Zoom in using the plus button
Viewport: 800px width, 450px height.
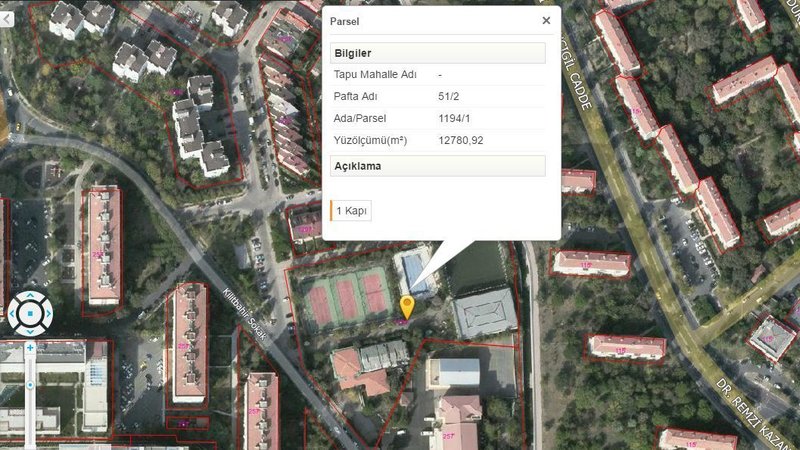click(30, 347)
